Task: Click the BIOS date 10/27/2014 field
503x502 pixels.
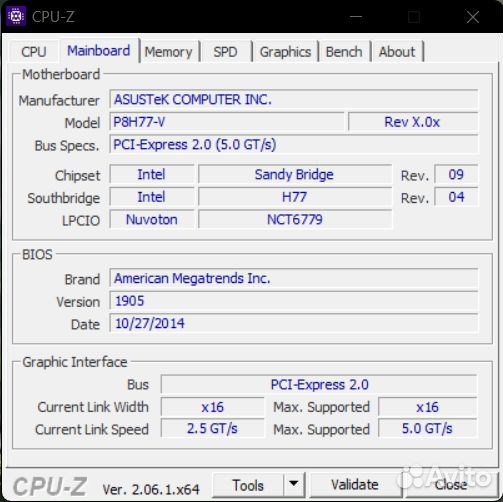Action: pyautogui.click(x=294, y=323)
